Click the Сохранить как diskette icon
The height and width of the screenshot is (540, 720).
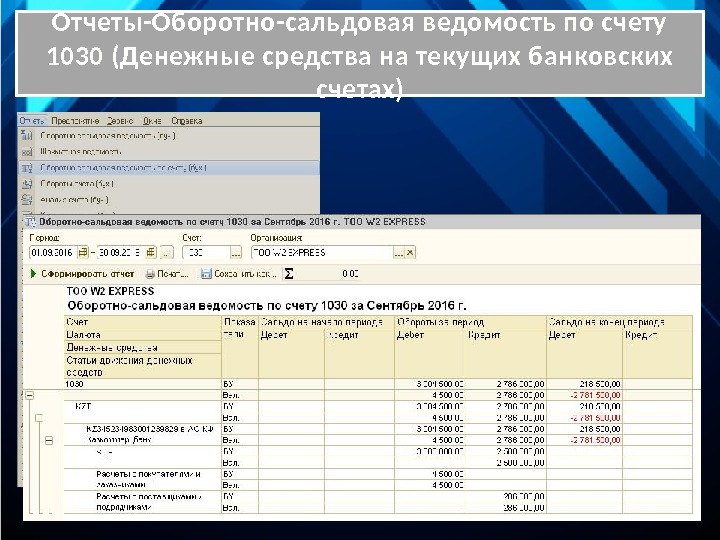click(206, 274)
